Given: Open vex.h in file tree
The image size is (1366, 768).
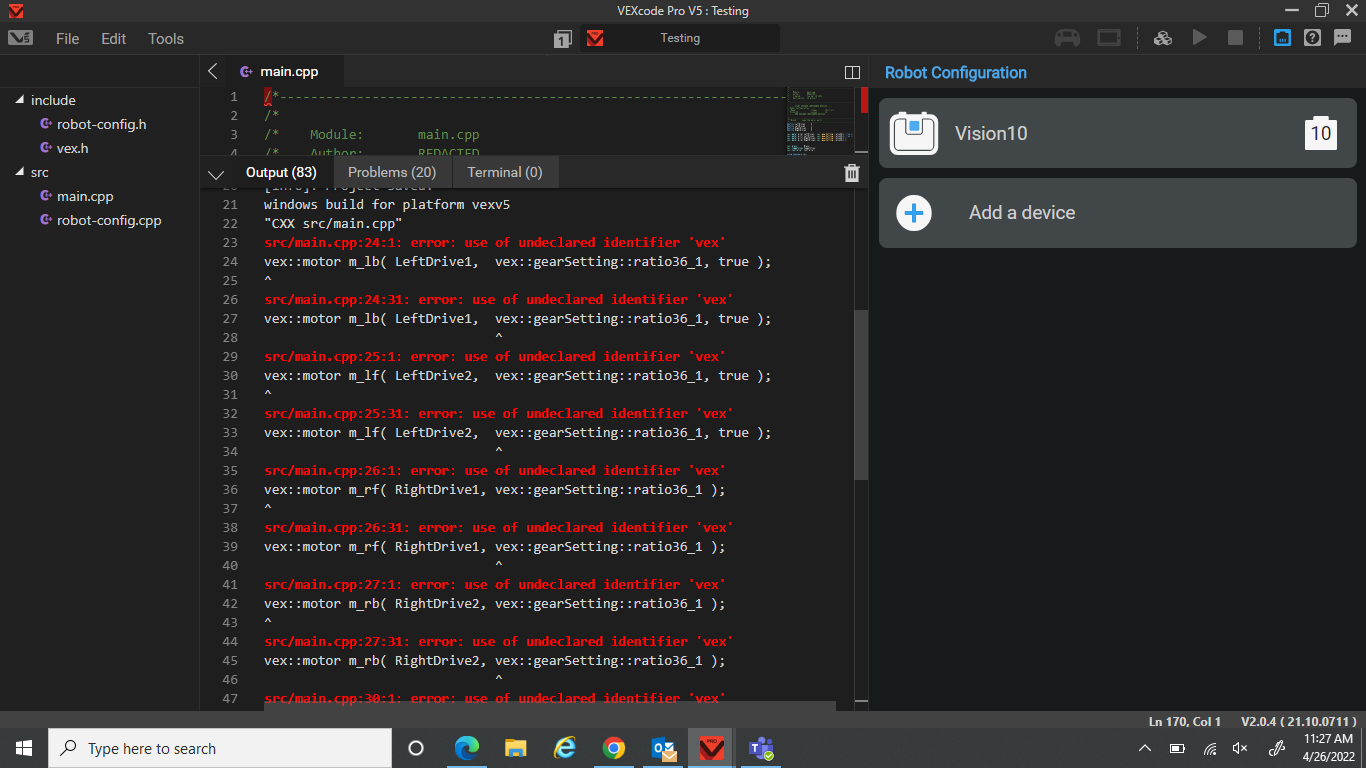Looking at the screenshot, I should coord(72,148).
